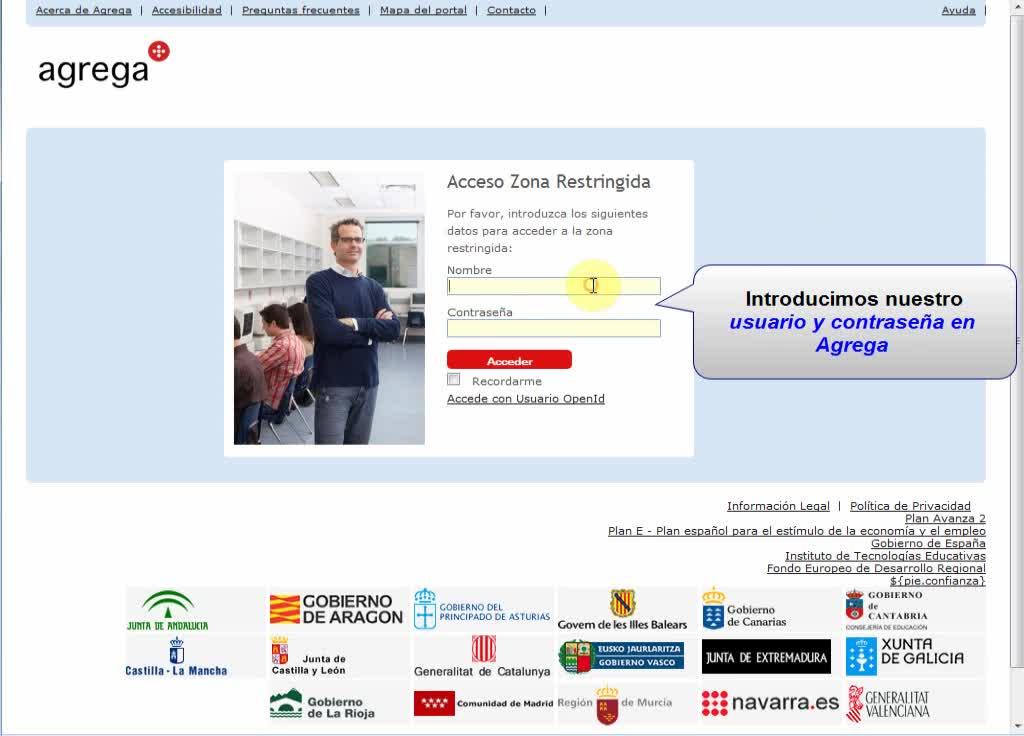Focus the Contraseña input field
The height and width of the screenshot is (736, 1024).
(554, 328)
